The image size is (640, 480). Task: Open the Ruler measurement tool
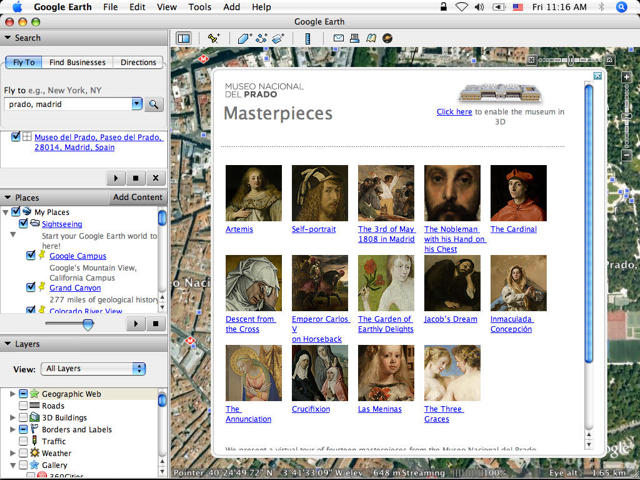(307, 38)
